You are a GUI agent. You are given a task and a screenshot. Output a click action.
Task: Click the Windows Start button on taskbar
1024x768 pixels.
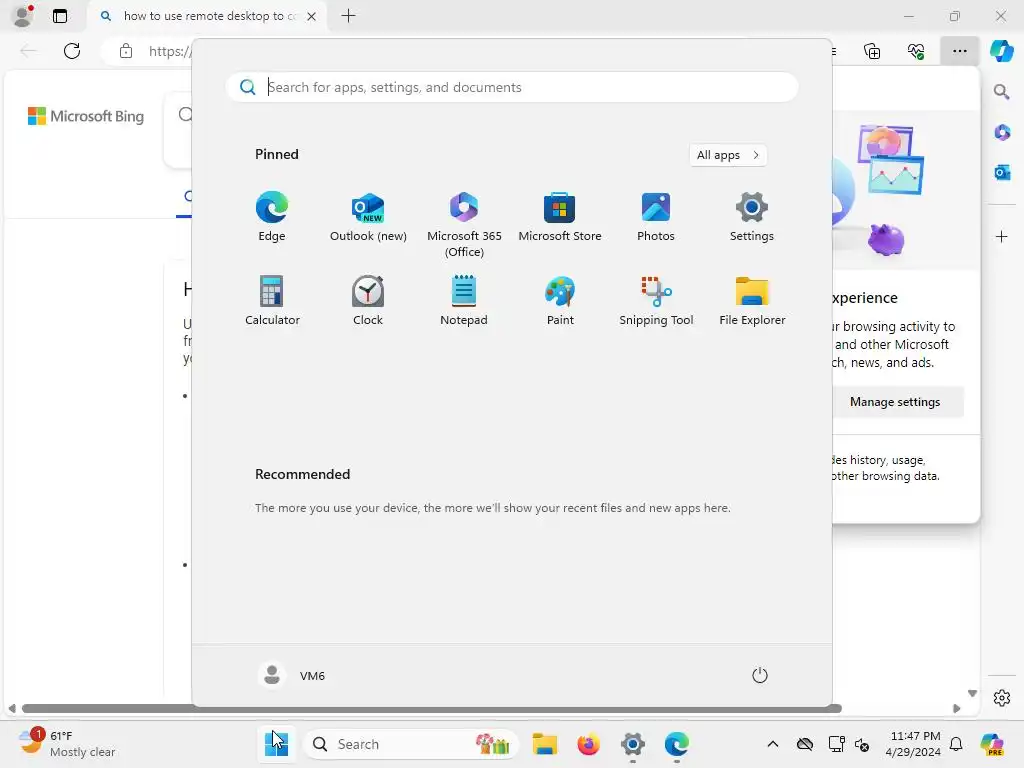point(276,744)
